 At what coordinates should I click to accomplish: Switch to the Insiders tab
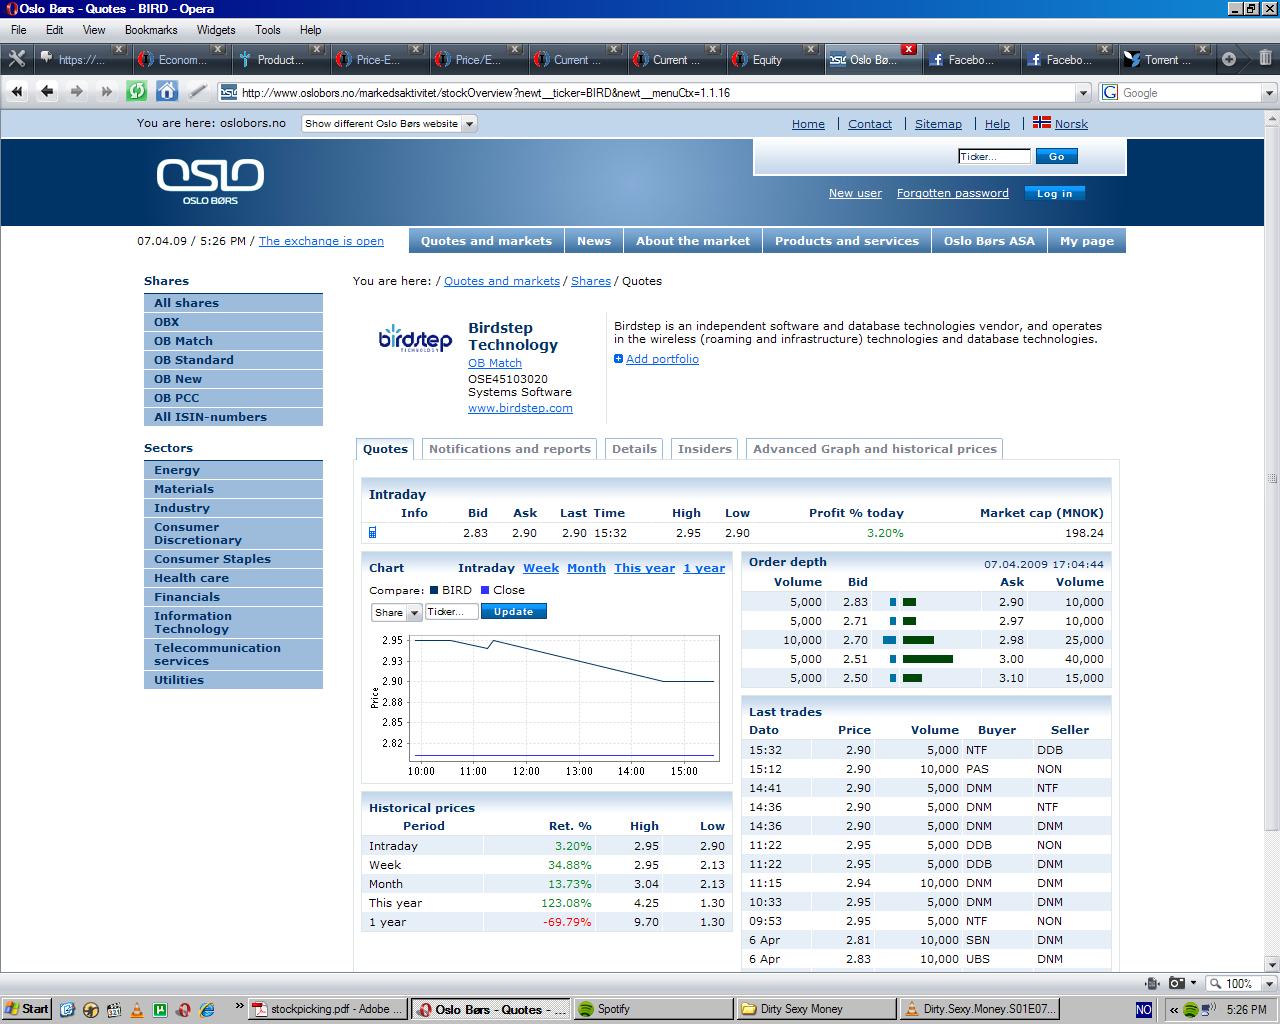(705, 449)
